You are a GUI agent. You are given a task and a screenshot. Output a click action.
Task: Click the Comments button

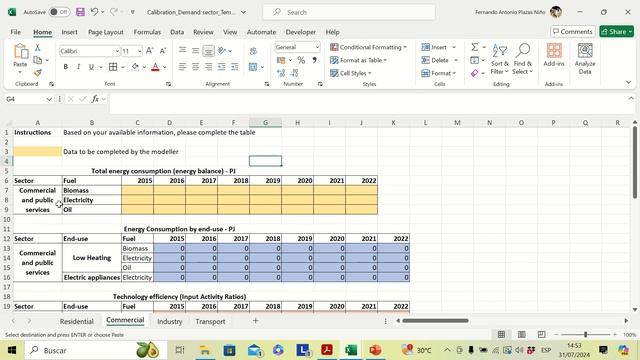pyautogui.click(x=573, y=31)
